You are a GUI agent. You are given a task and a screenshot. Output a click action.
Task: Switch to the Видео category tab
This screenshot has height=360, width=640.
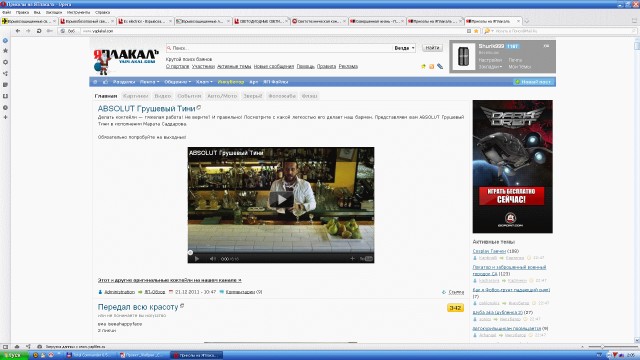[162, 96]
